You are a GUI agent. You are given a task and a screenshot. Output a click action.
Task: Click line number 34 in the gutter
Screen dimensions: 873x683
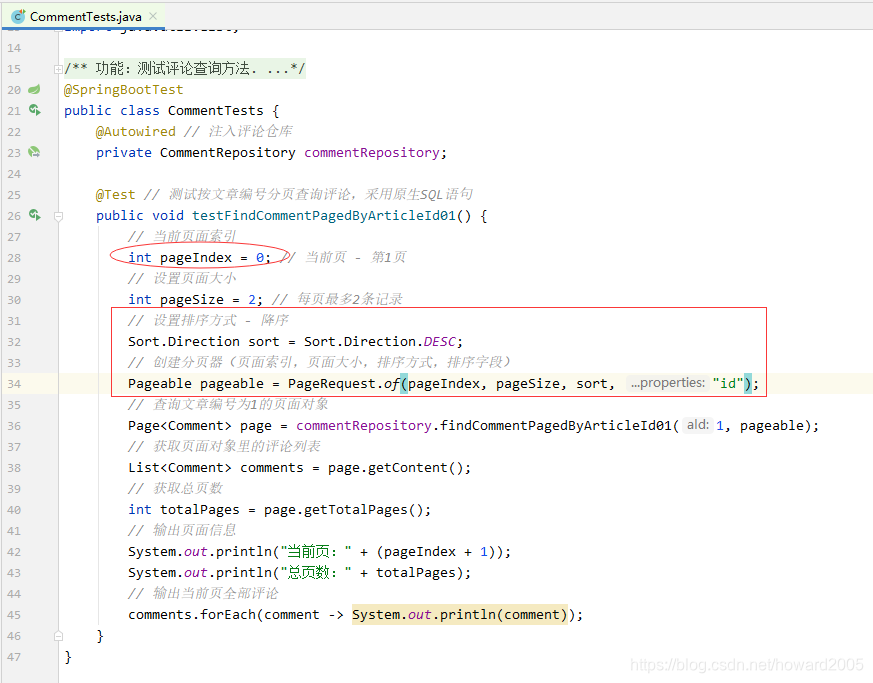[x=14, y=384]
